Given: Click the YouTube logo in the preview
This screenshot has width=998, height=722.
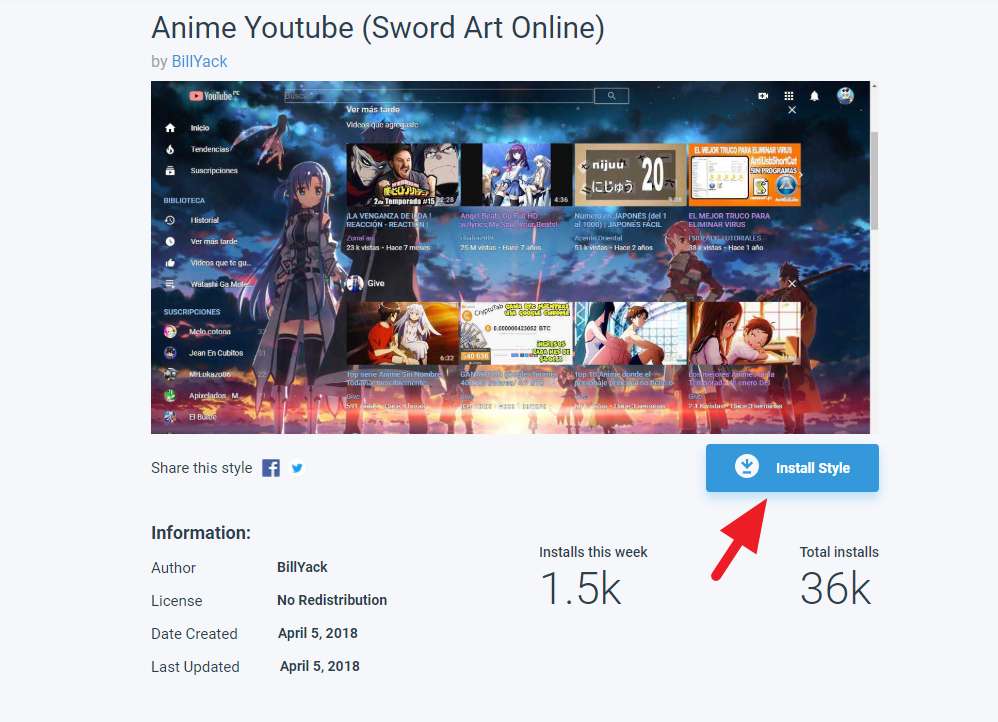Looking at the screenshot, I should coord(211,96).
